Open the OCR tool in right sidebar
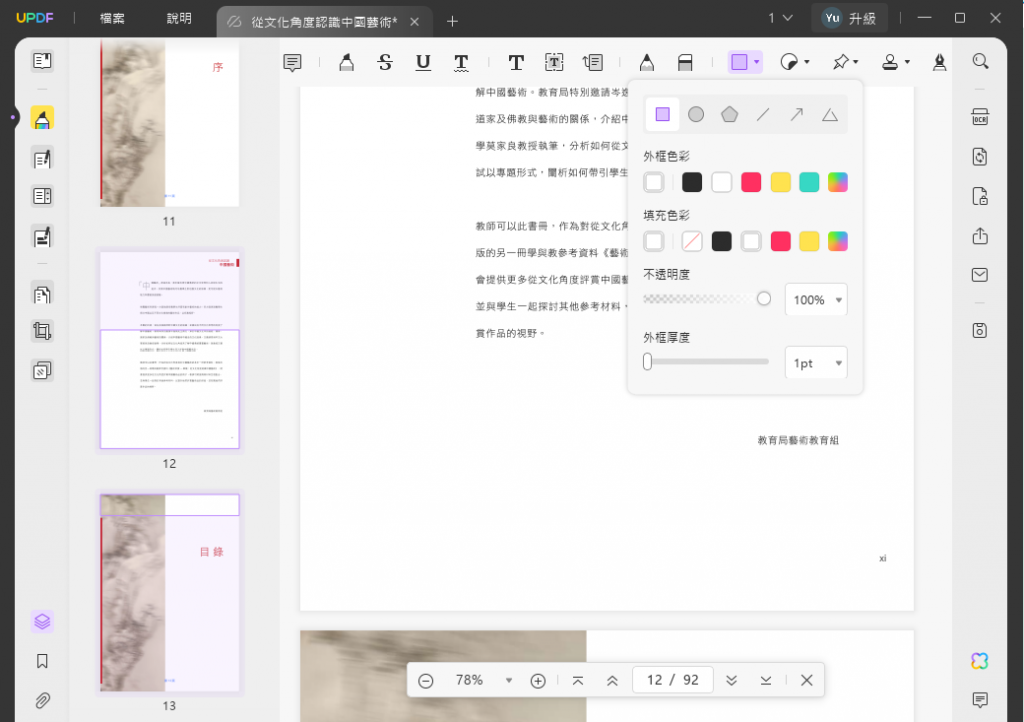 (980, 118)
